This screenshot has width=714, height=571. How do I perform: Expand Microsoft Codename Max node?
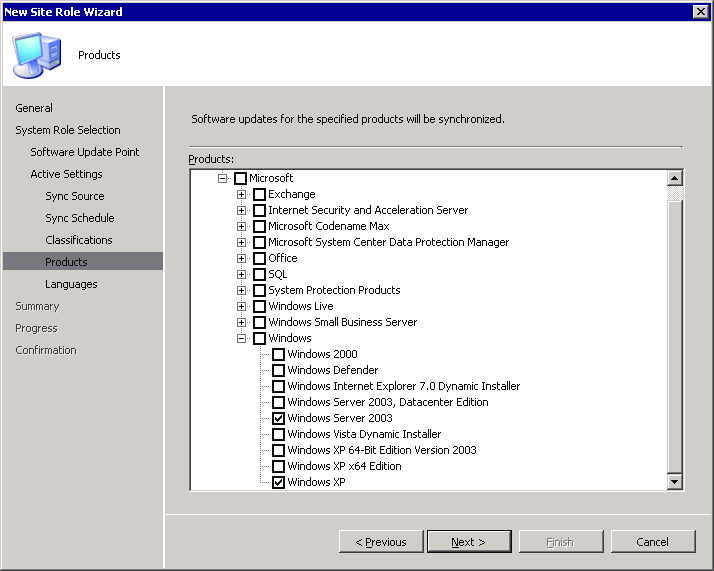(x=241, y=226)
